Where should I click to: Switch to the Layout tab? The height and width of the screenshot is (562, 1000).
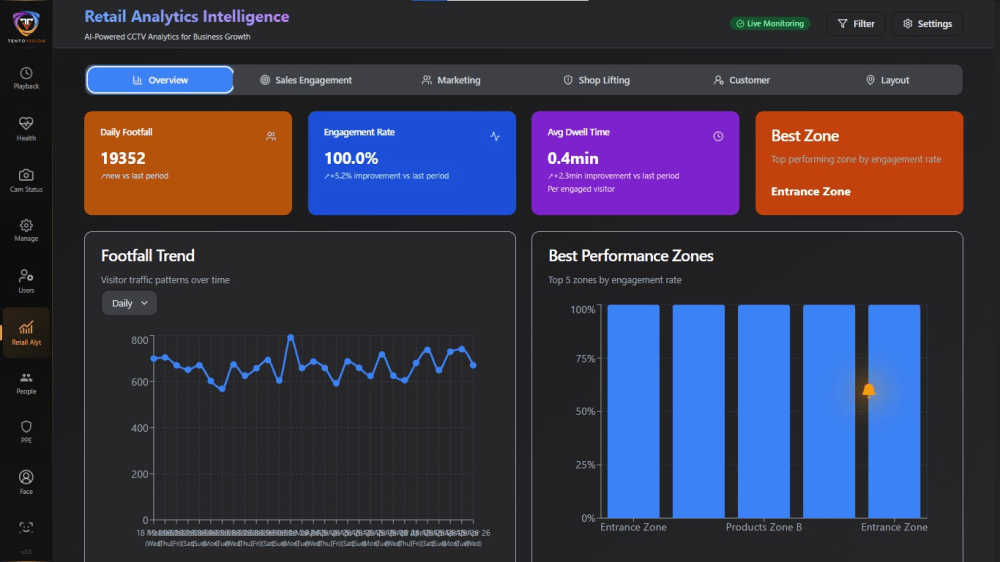coord(887,80)
